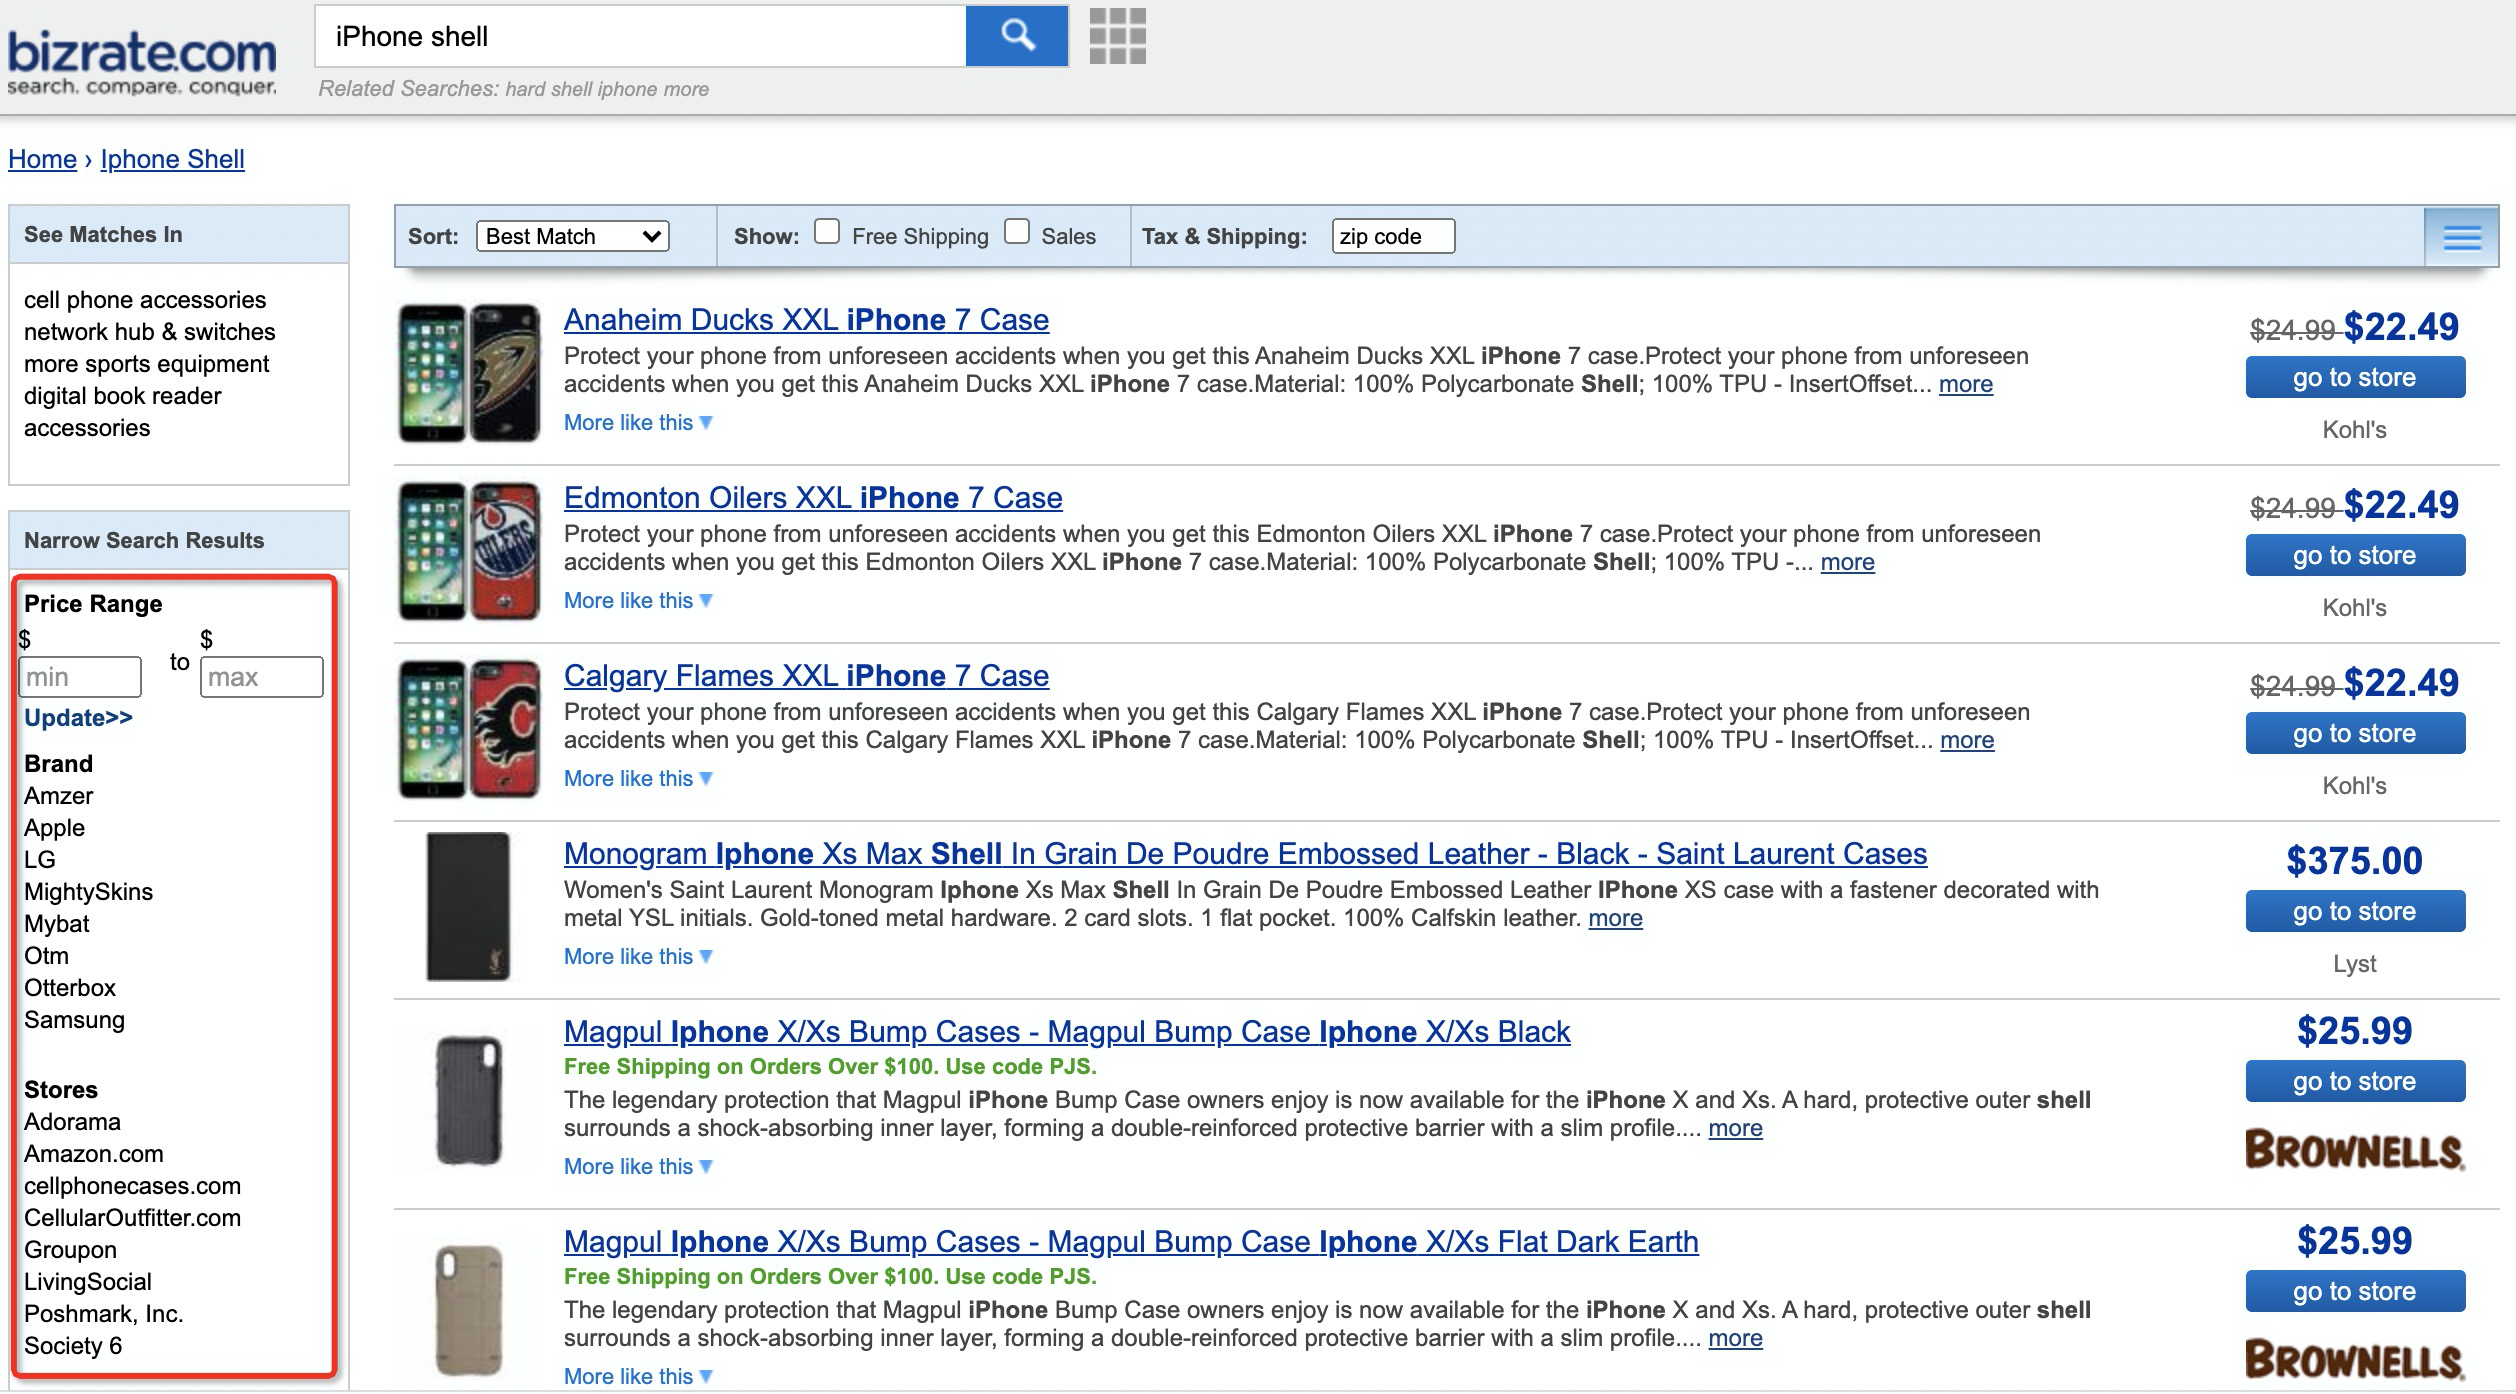Screen dimensions: 2516x1394
Task: Open Monogram Iphone Xs Max Shell listing
Action: pos(1245,854)
